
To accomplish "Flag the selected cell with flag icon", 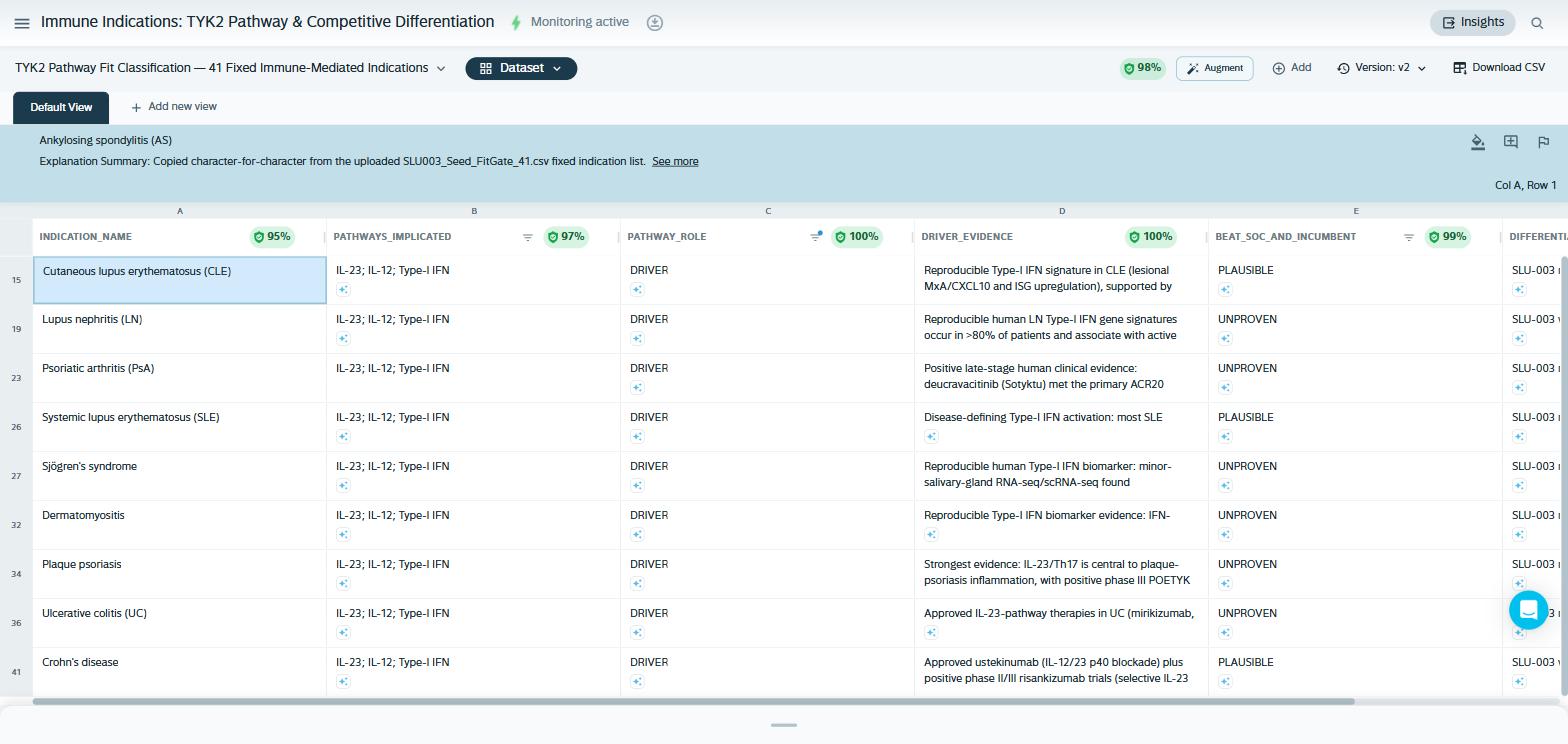I will click(x=1543, y=142).
